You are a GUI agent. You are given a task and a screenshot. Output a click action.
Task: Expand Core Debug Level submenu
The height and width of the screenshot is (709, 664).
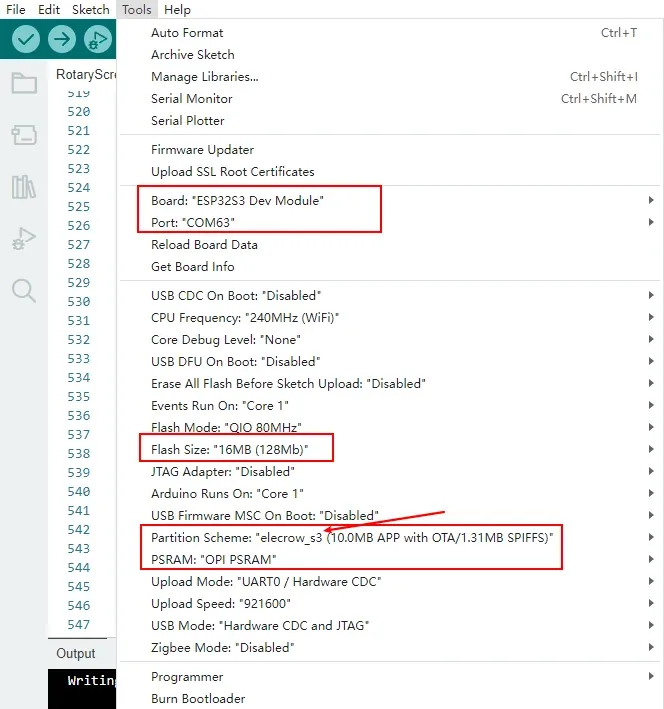[390, 340]
